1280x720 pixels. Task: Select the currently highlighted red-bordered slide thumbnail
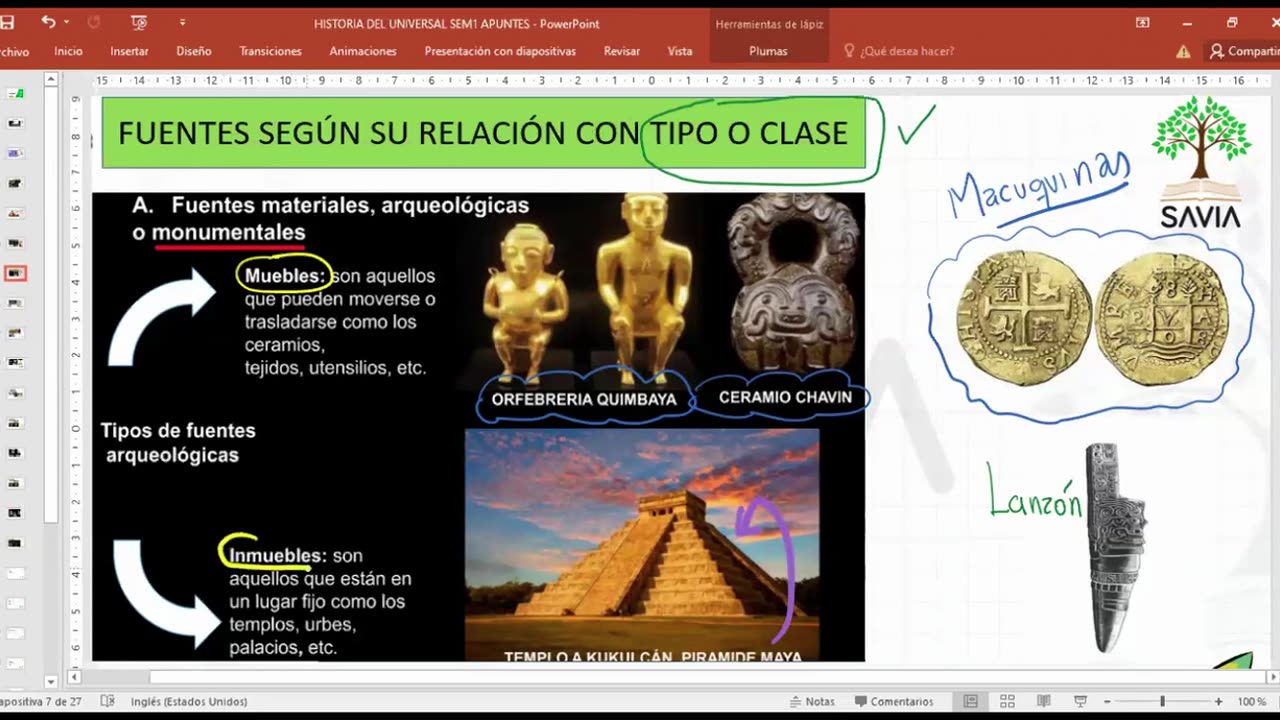(15, 273)
